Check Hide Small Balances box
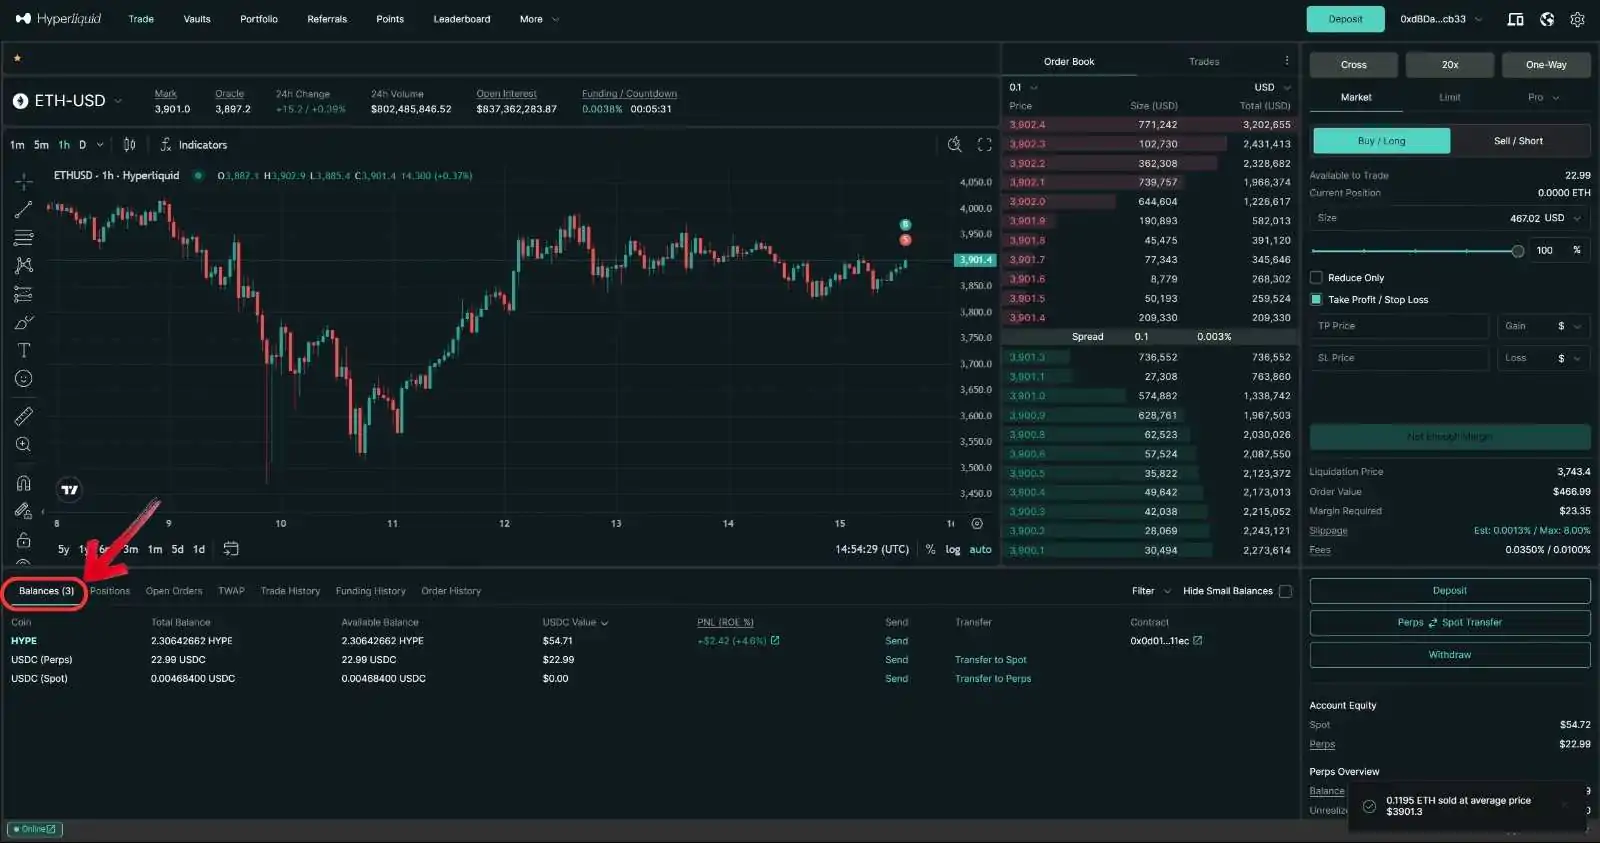The width and height of the screenshot is (1600, 843). point(1286,591)
